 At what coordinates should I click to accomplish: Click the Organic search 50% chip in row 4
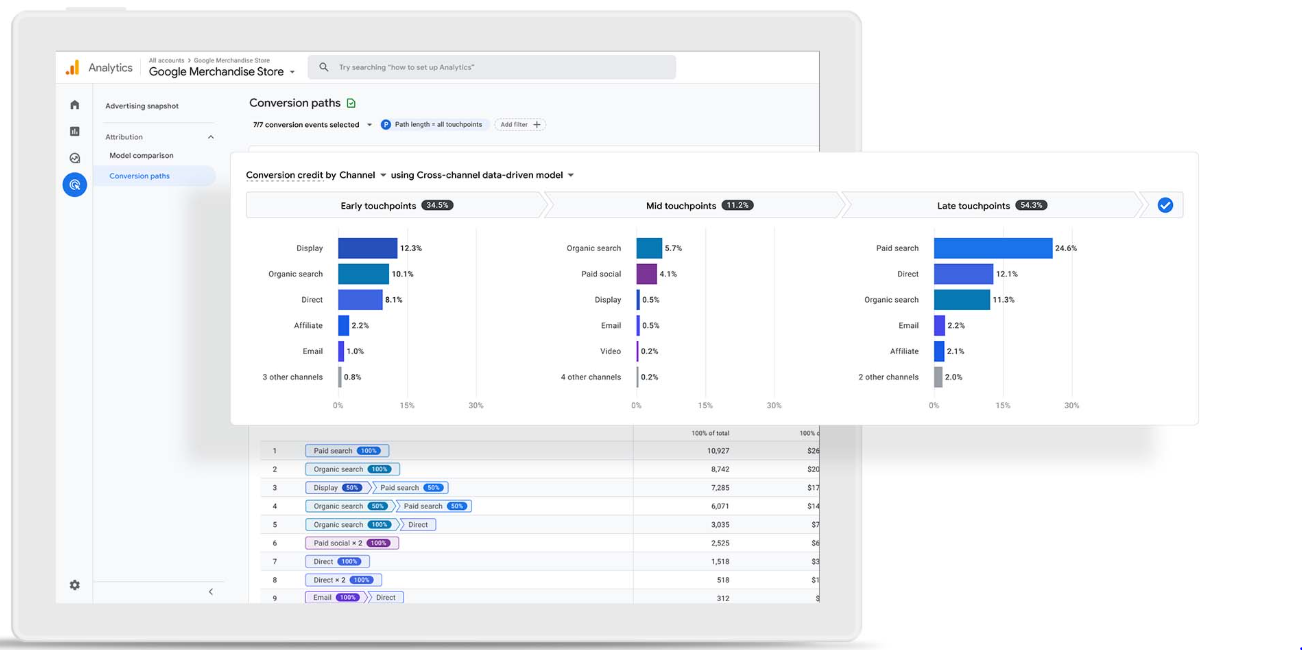[349, 506]
